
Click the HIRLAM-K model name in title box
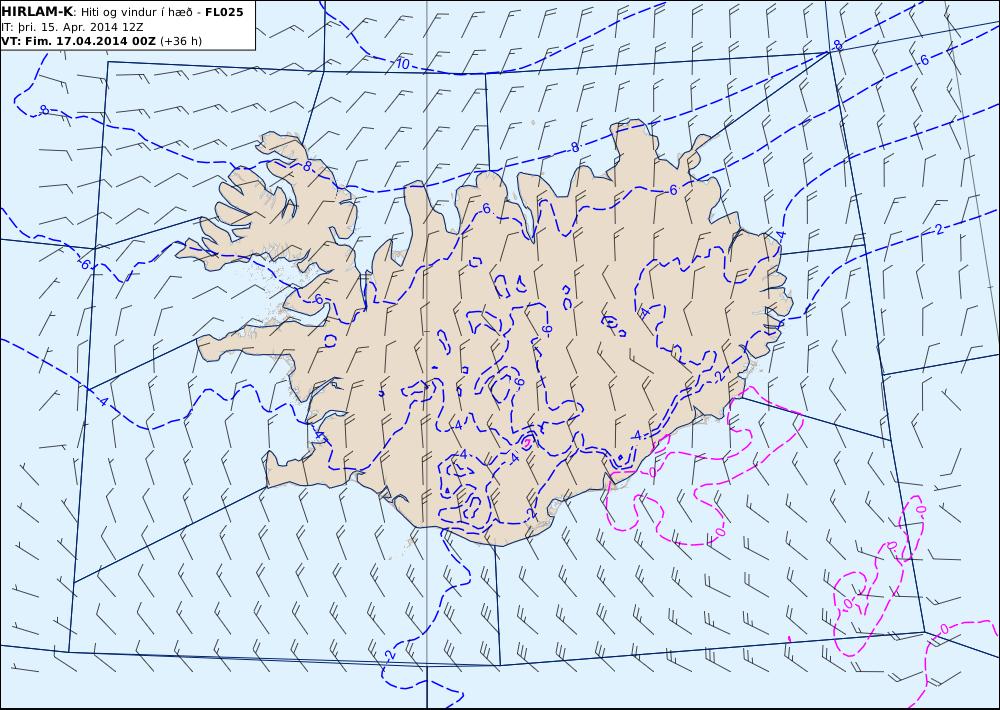pyautogui.click(x=37, y=12)
